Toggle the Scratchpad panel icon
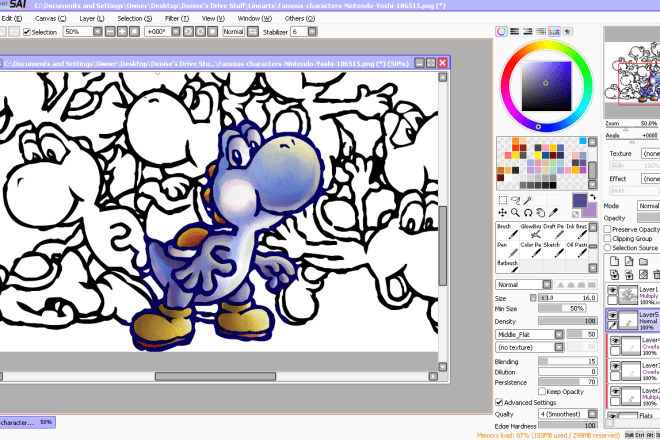The height and width of the screenshot is (440, 660). [568, 32]
